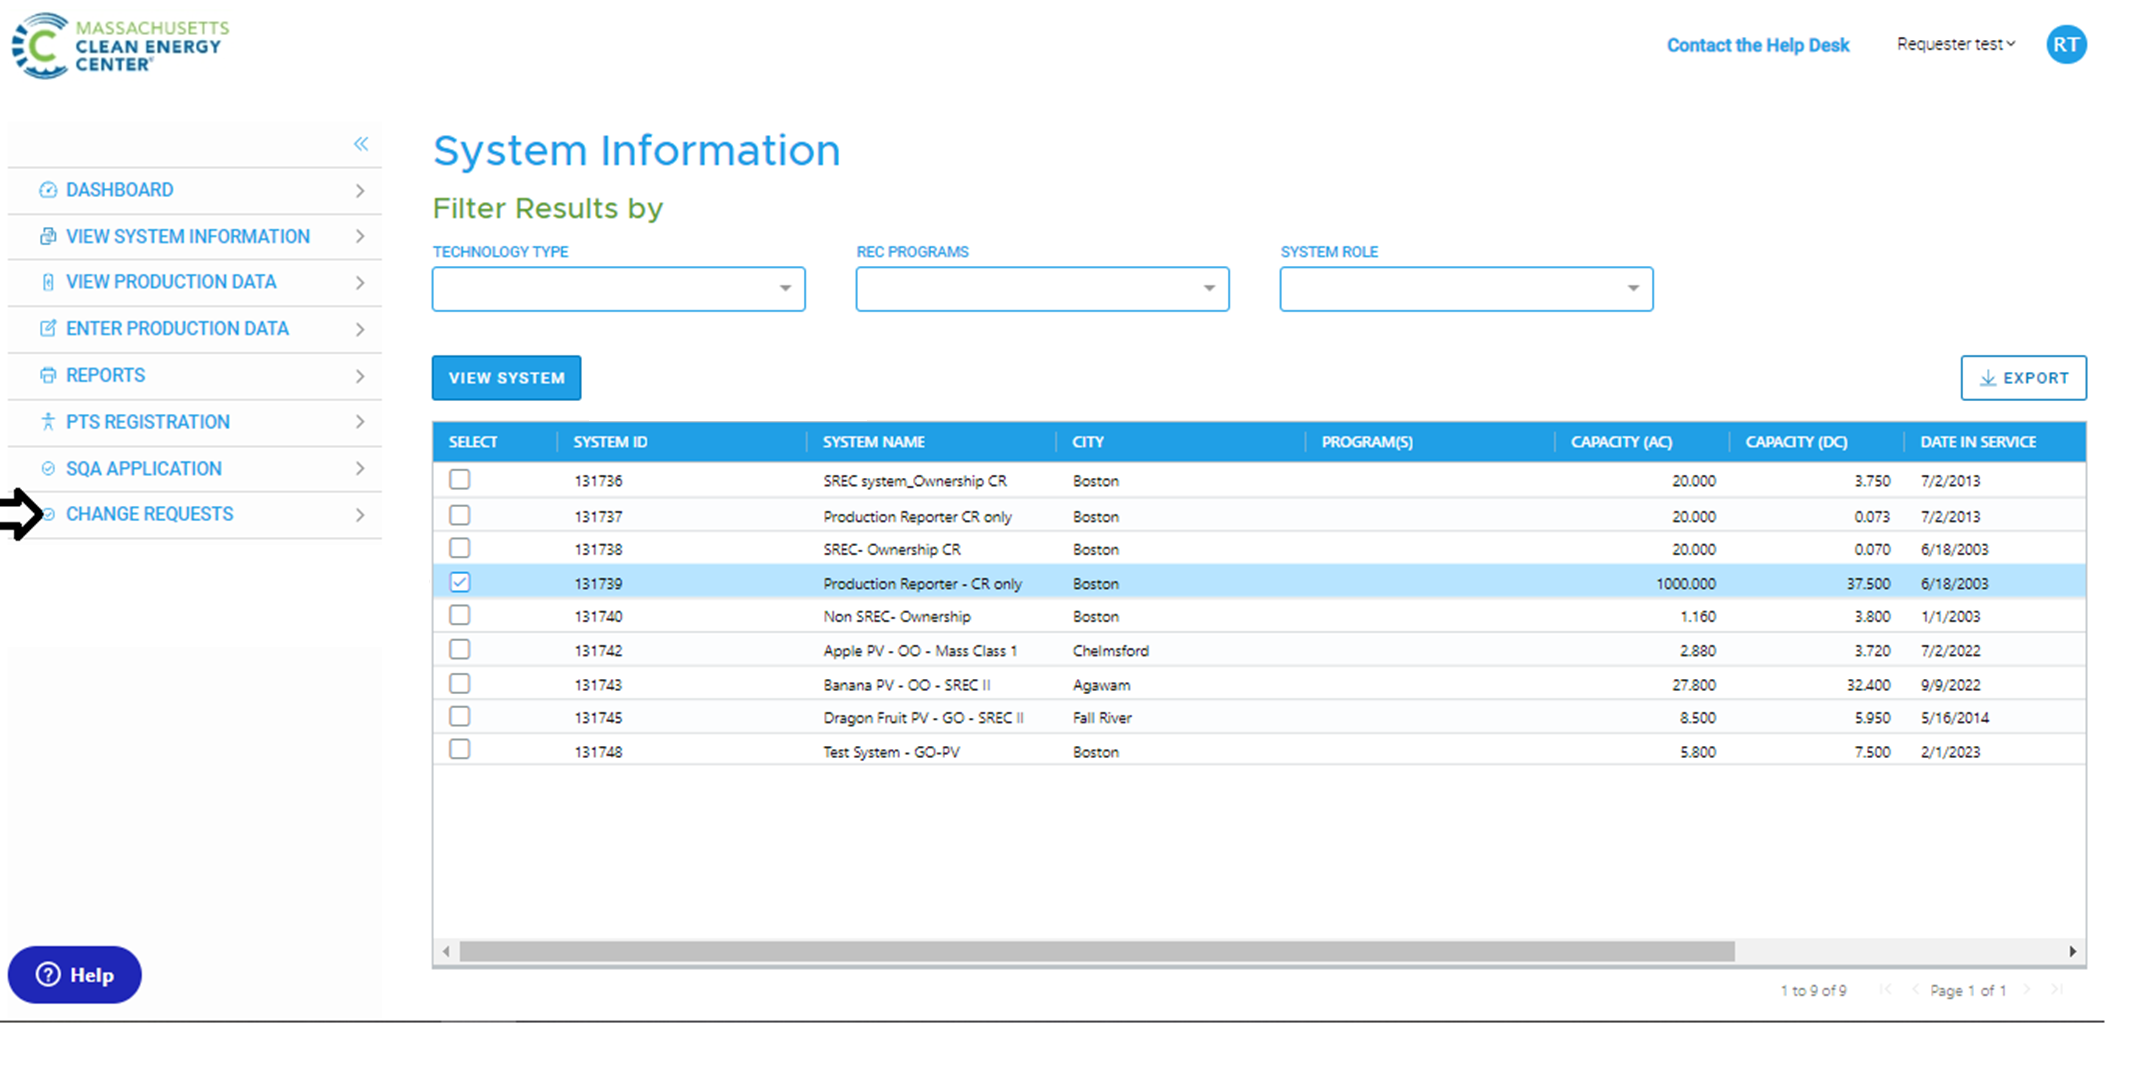The height and width of the screenshot is (1066, 2145).
Task: Uncheck the selected system 131739 checkbox
Action: (x=459, y=582)
